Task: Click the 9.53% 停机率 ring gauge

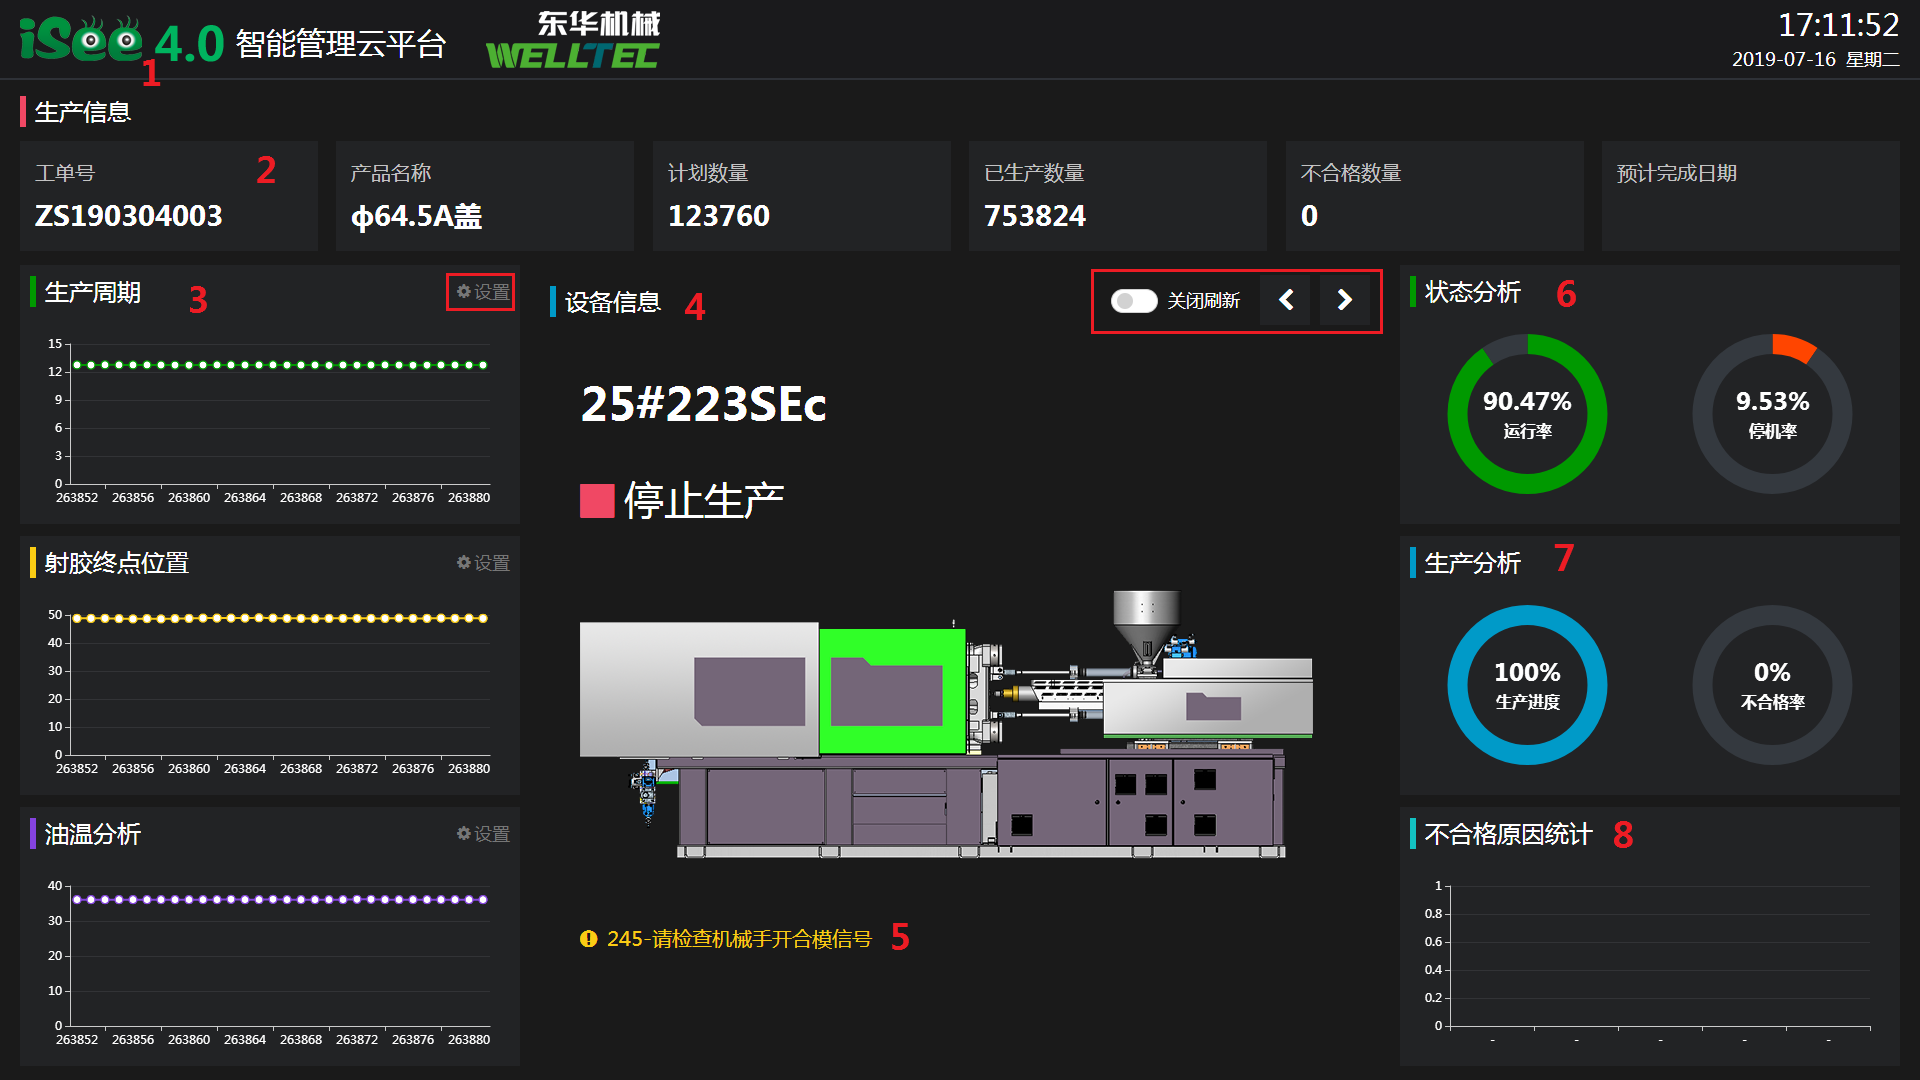Action: click(x=1772, y=414)
